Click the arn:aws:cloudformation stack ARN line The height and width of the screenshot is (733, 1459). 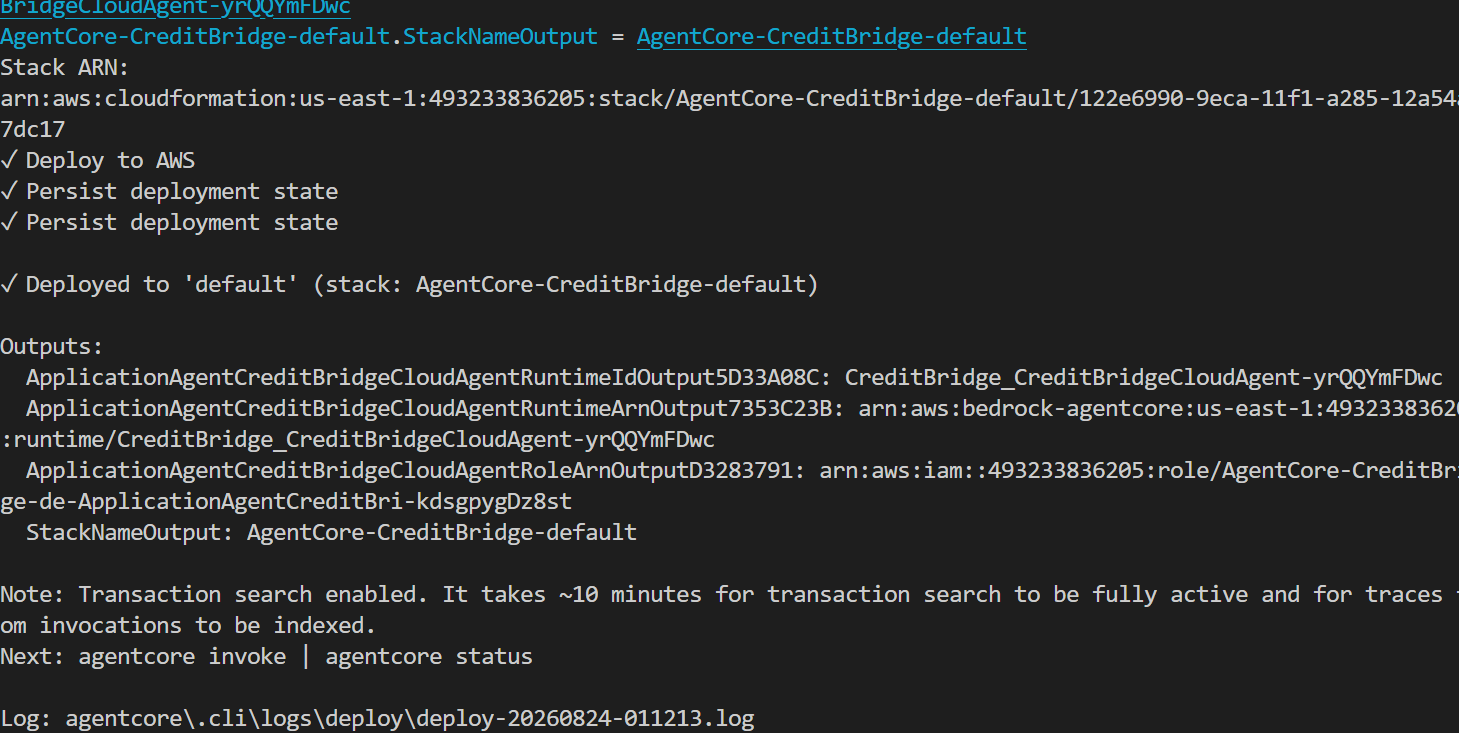729,99
